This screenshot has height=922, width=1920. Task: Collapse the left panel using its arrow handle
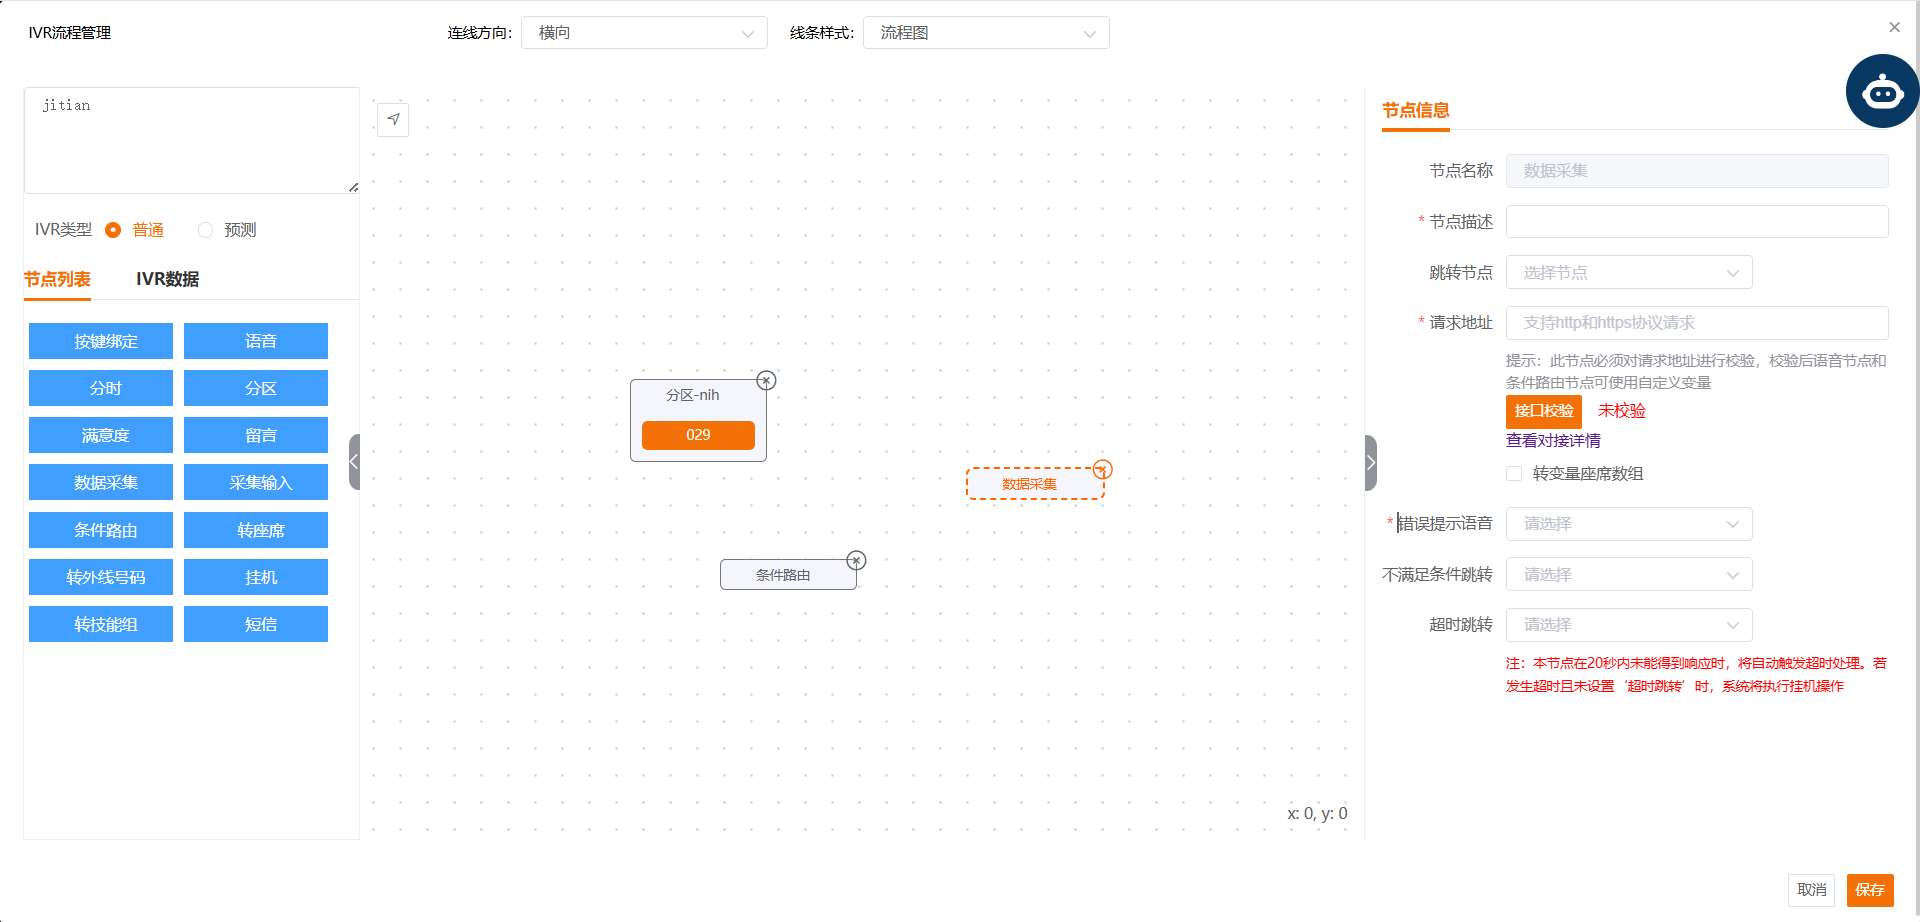[354, 462]
